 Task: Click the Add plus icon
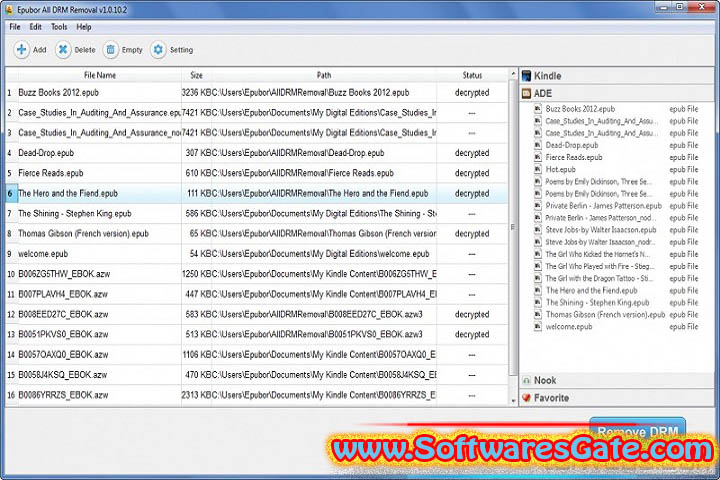coord(21,50)
